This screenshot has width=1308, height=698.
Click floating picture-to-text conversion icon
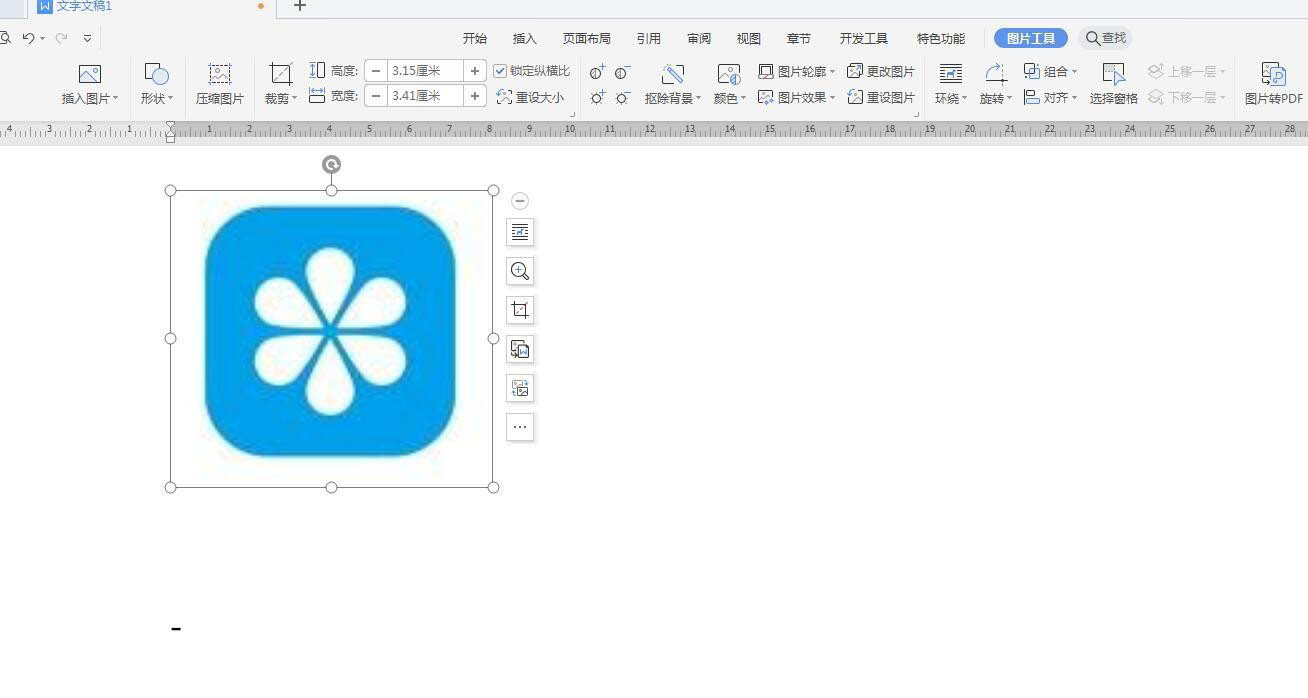tap(520, 349)
